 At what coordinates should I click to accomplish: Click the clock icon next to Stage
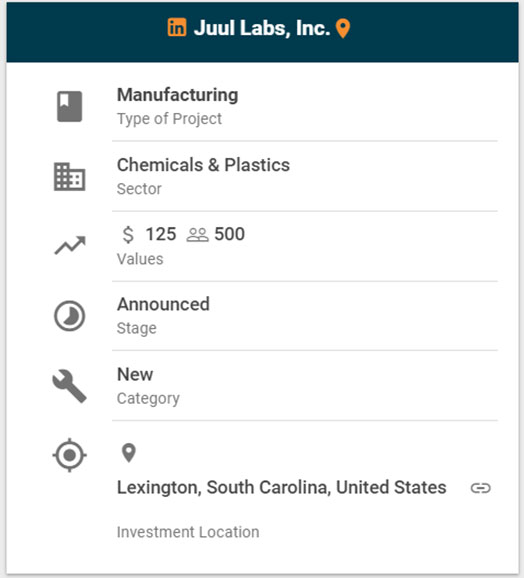[x=69, y=316]
